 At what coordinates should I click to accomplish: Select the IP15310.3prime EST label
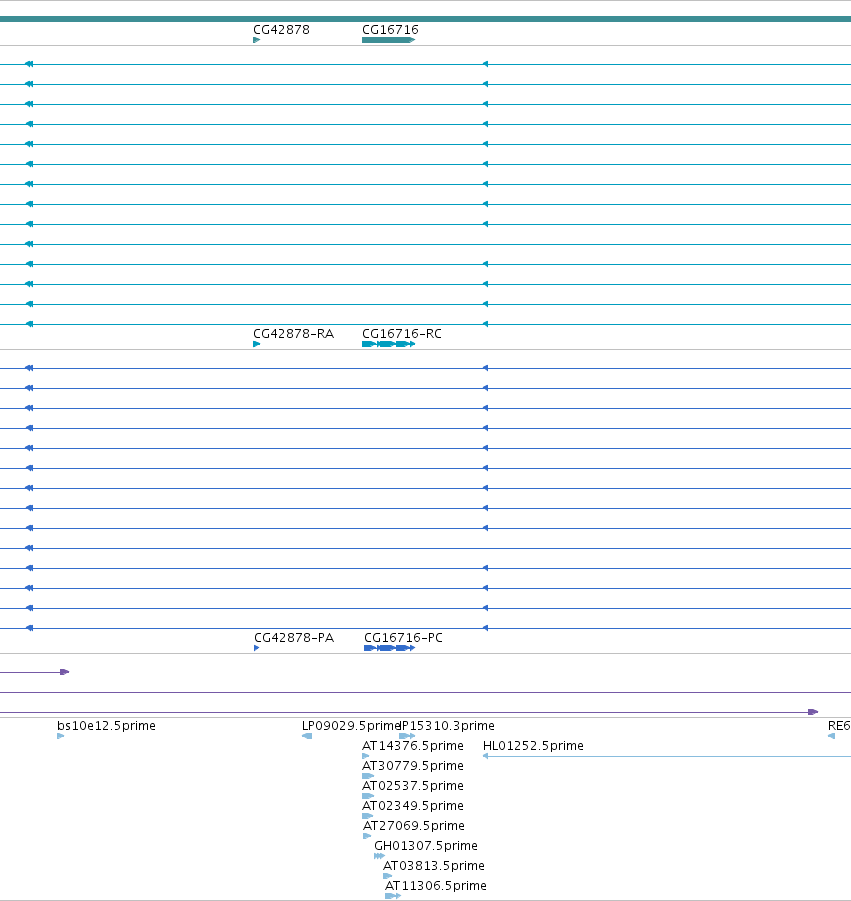click(447, 726)
